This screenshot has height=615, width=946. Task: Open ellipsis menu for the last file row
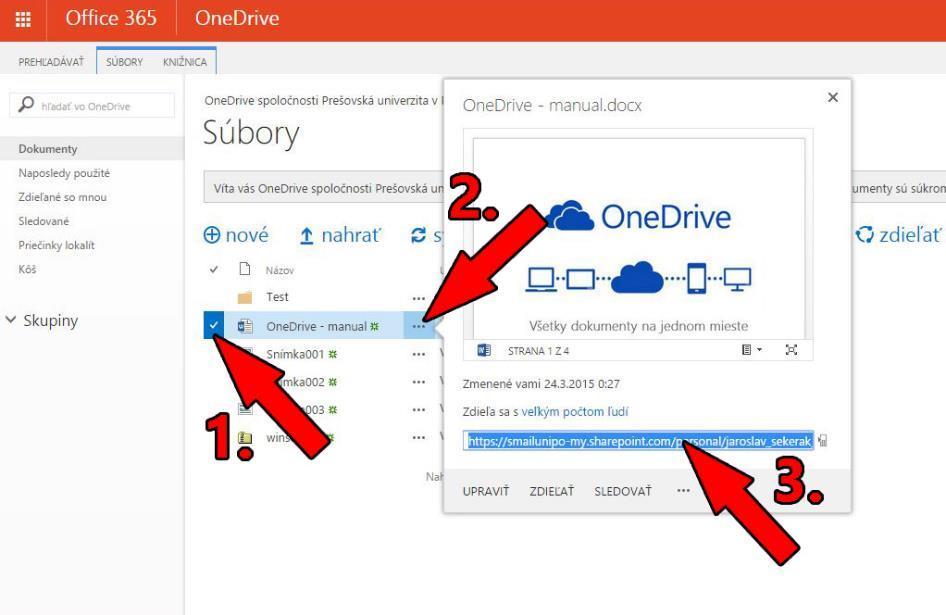pos(419,438)
